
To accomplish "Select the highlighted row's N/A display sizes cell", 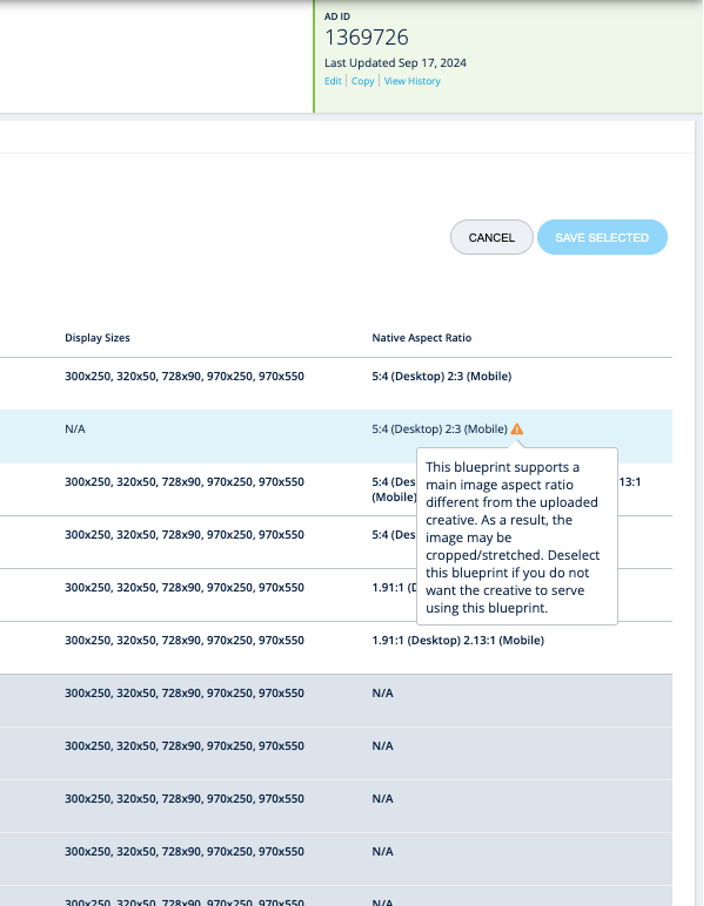I will click(x=75, y=429).
